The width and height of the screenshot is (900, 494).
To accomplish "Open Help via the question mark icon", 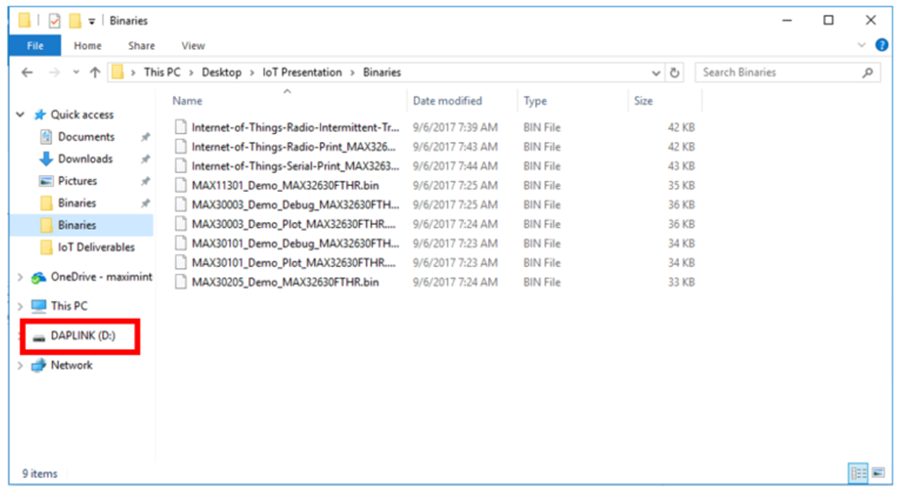I will click(x=882, y=45).
